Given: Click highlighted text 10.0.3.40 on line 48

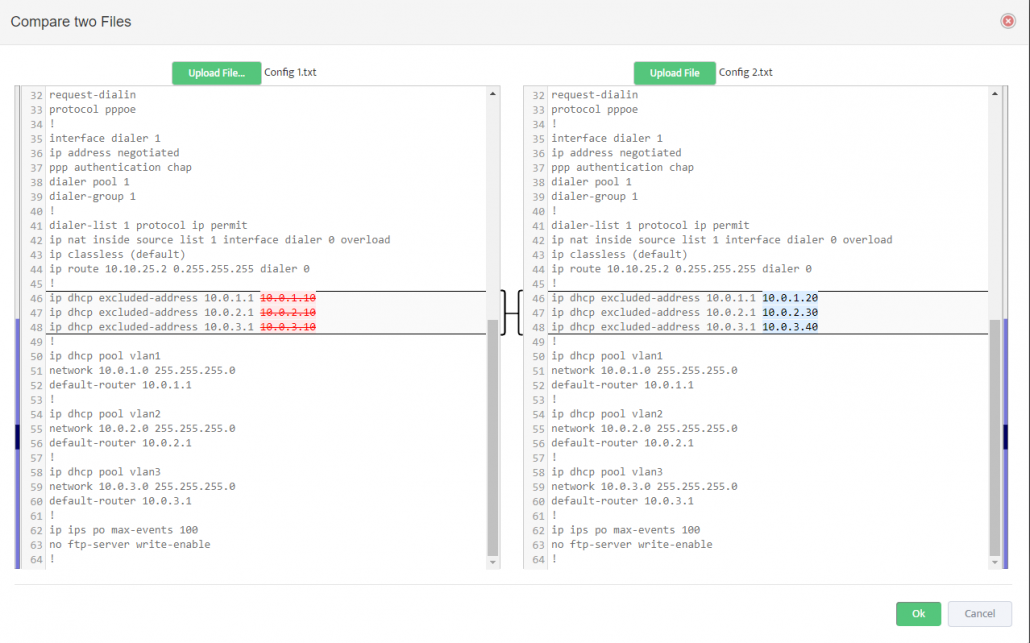Looking at the screenshot, I should [x=790, y=326].
